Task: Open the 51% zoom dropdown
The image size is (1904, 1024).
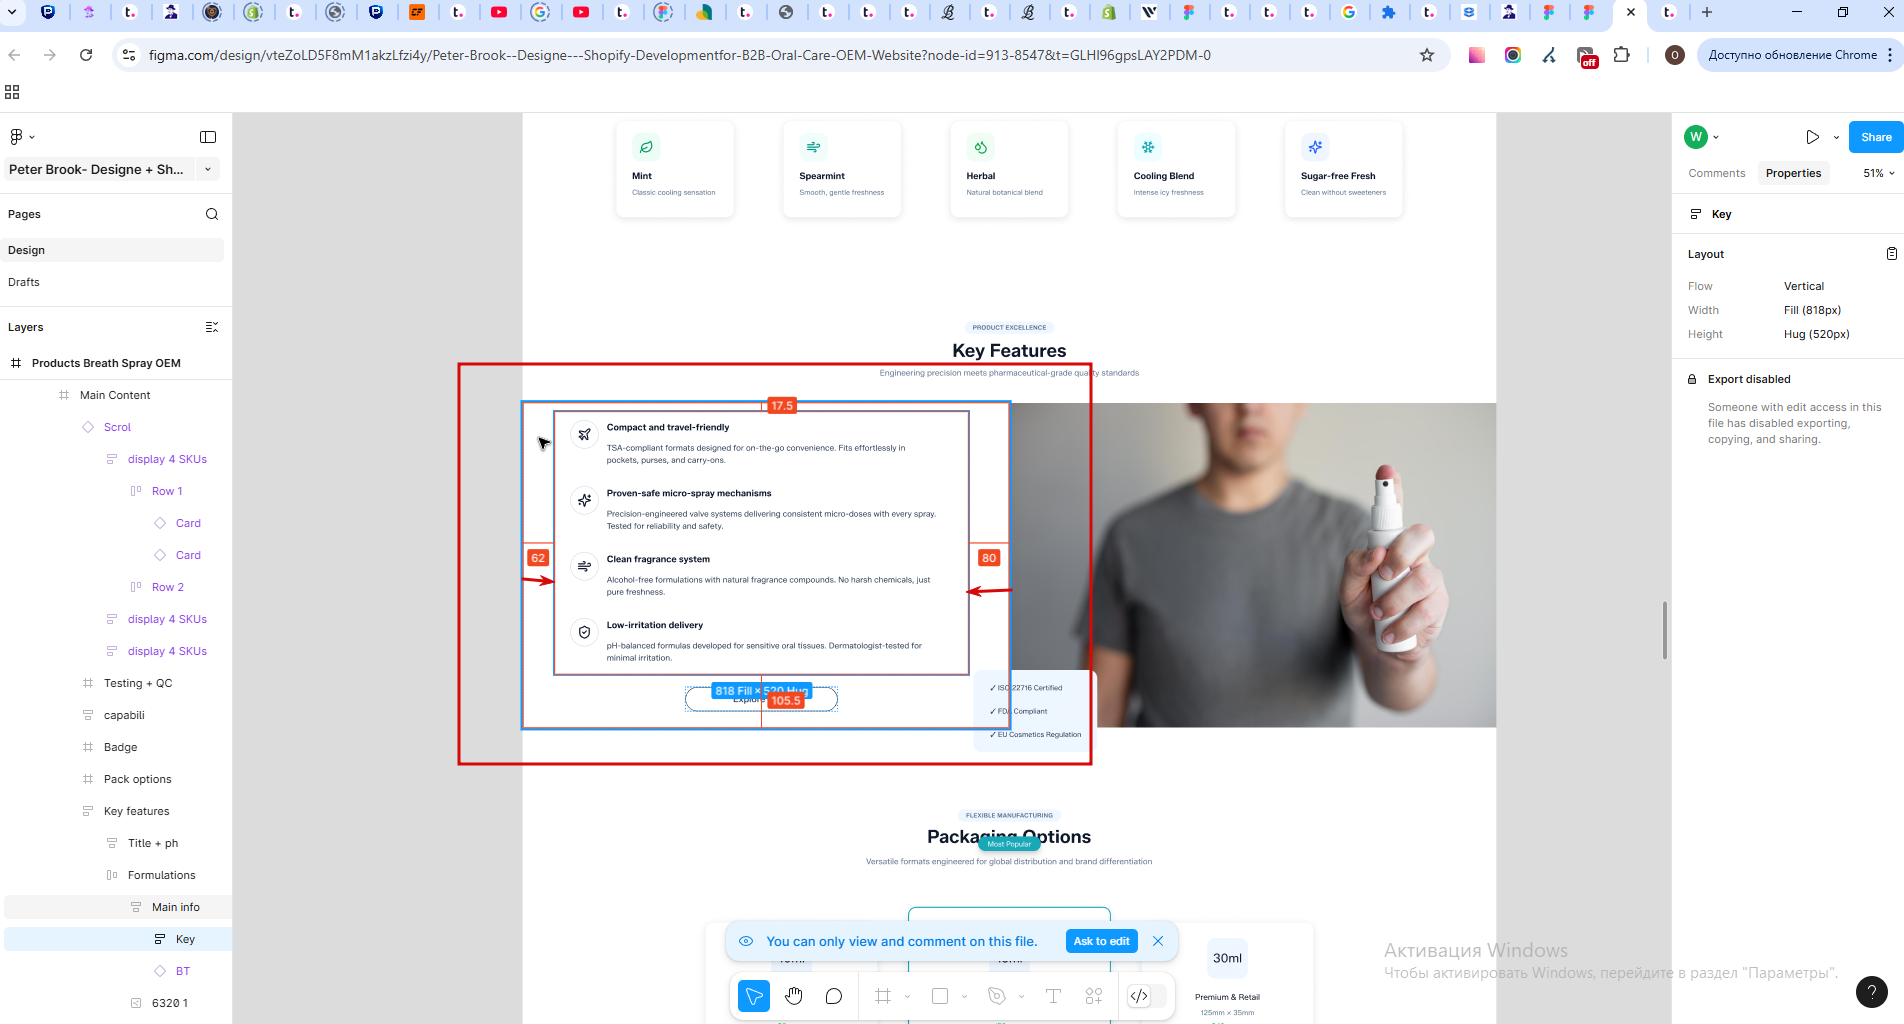Action: pyautogui.click(x=1879, y=173)
